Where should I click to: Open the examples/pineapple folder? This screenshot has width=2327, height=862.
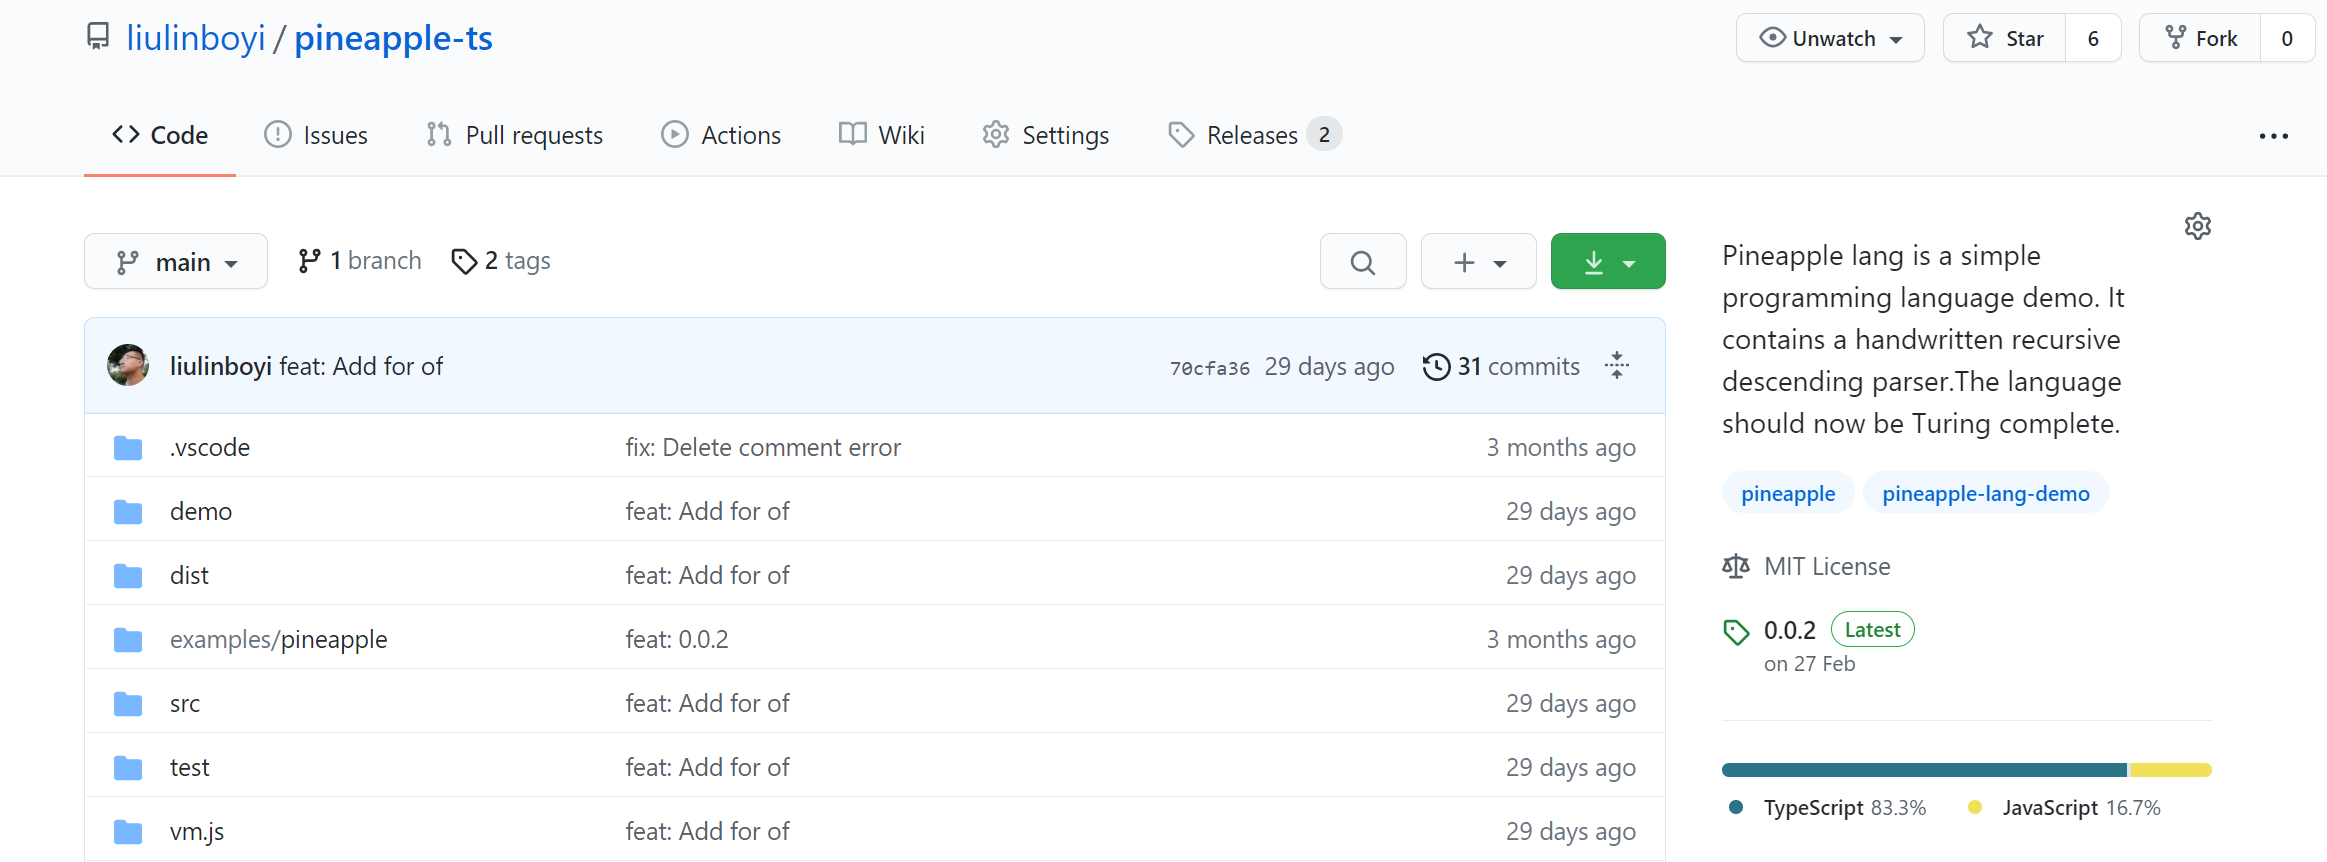[279, 639]
